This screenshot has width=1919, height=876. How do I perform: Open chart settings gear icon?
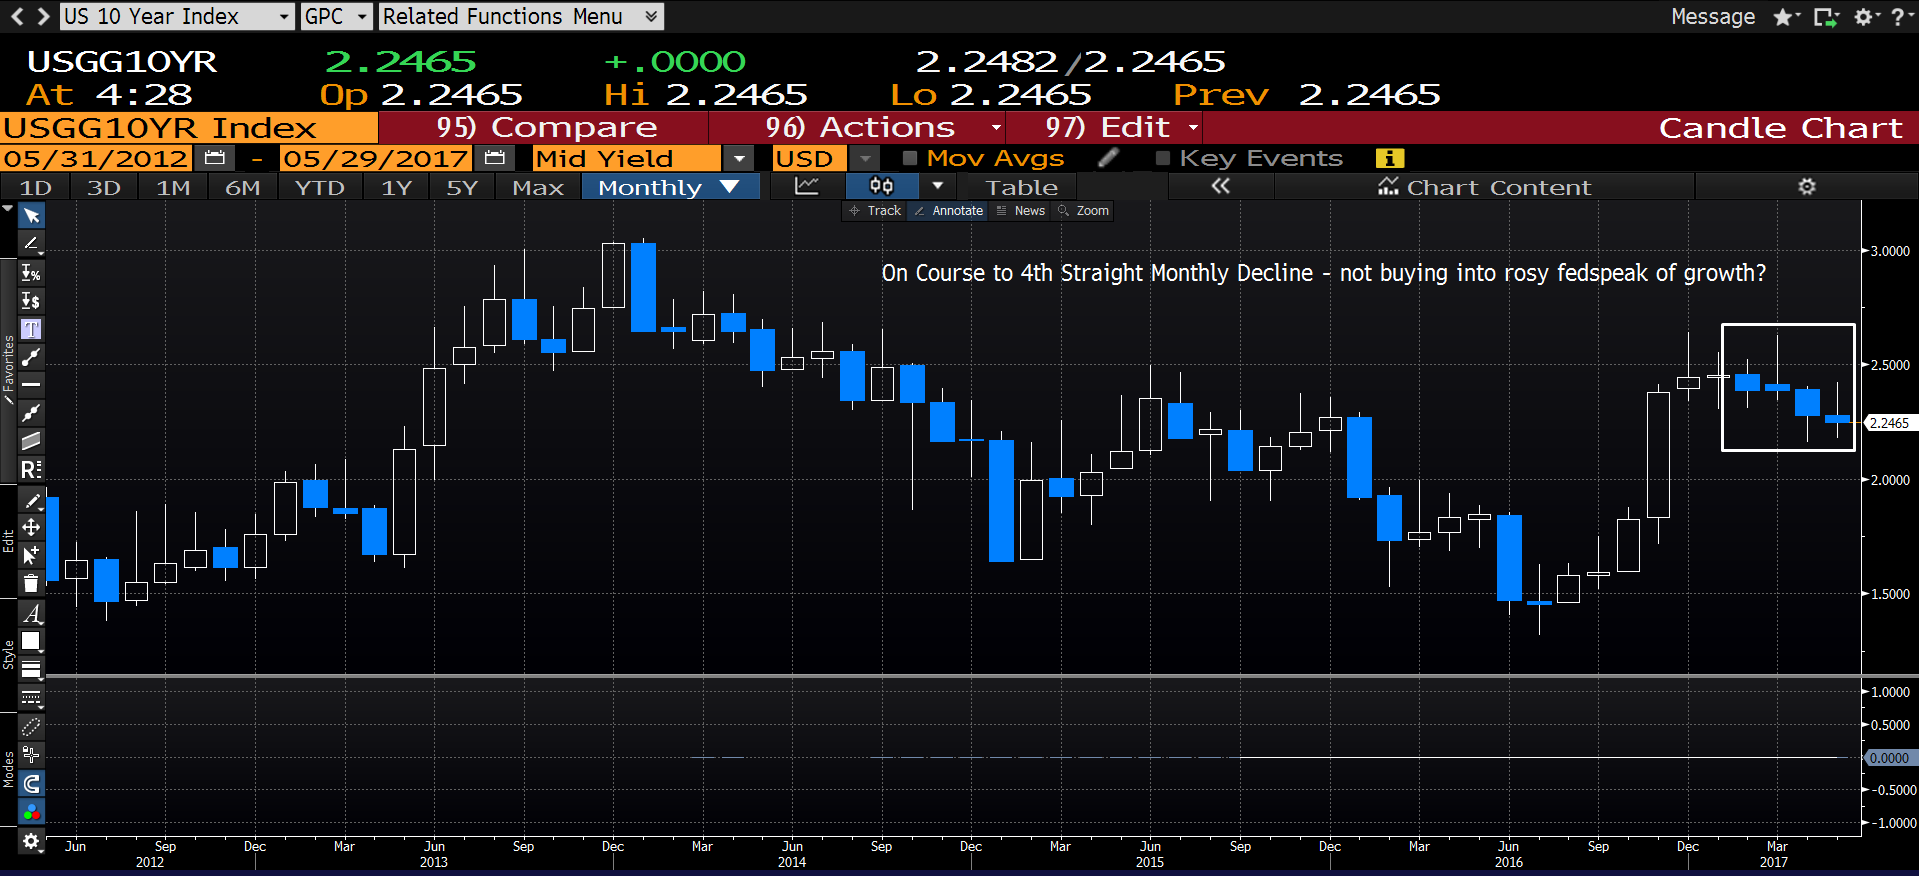[1807, 186]
